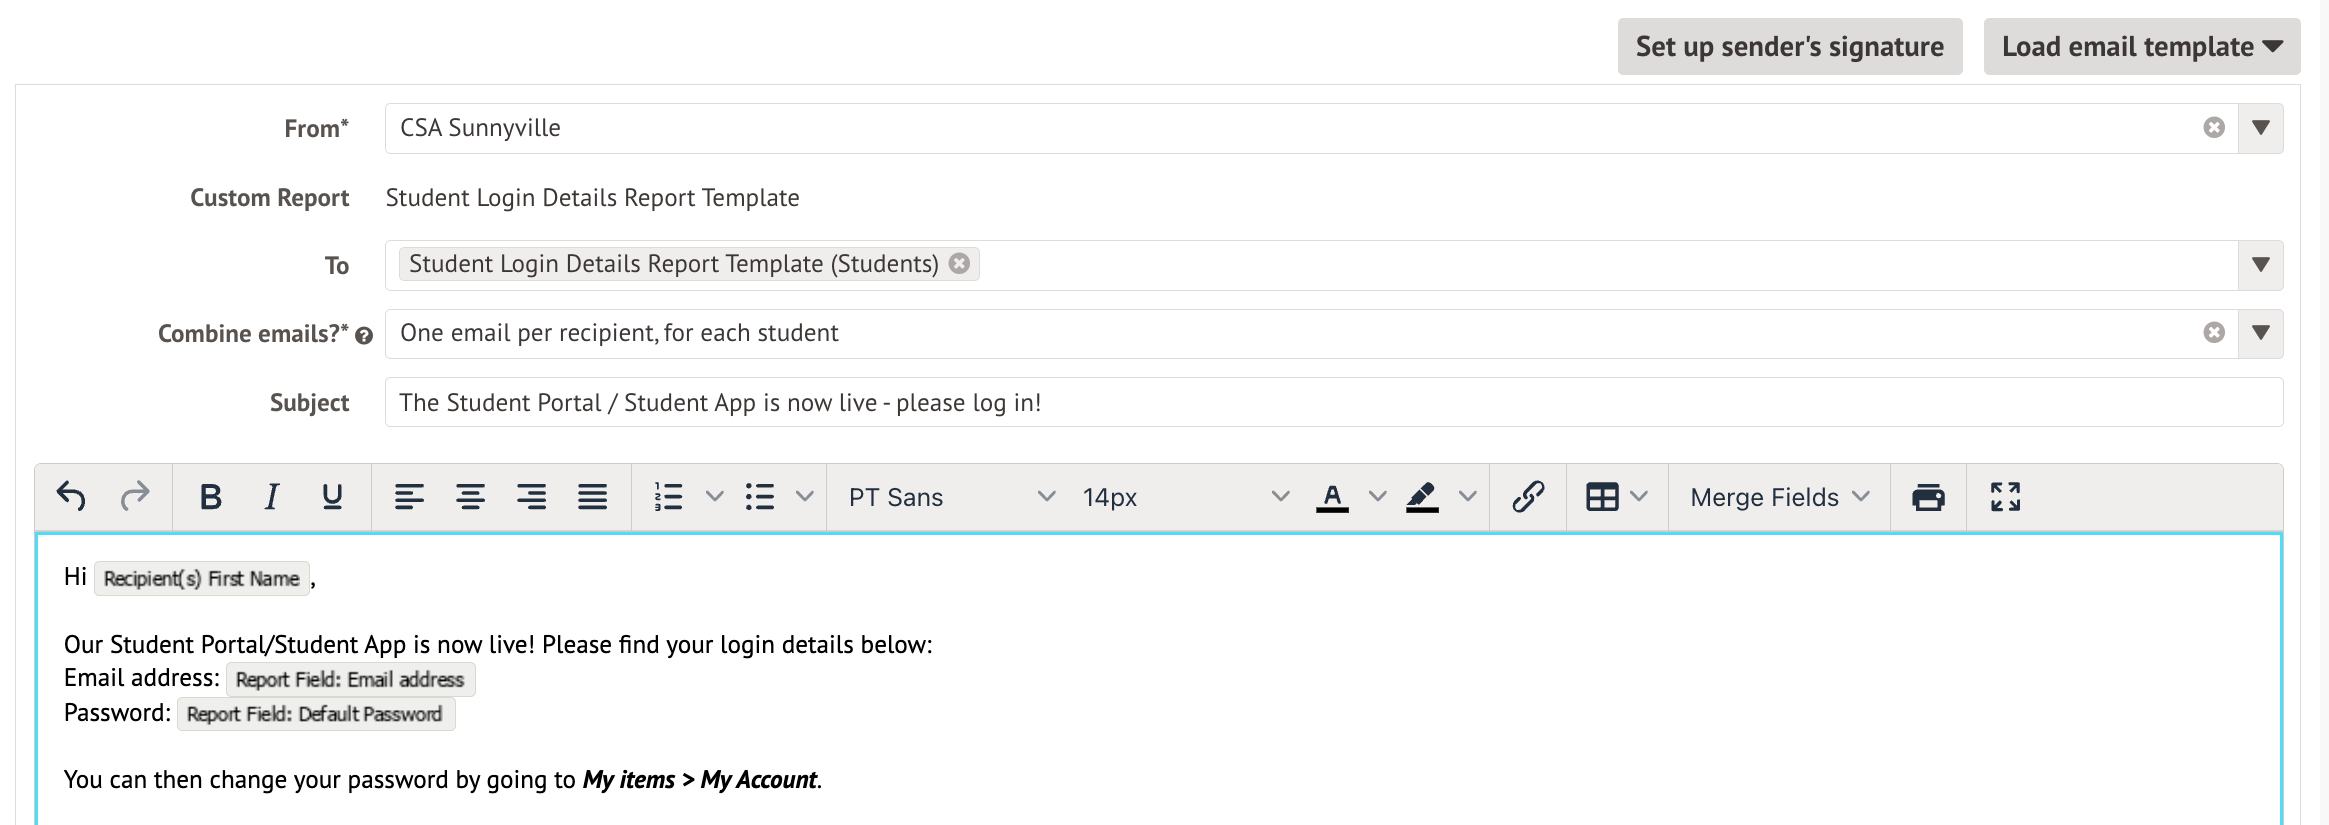Viewport: 2329px width, 825px height.
Task: Click the redo arrow icon
Action: click(134, 497)
